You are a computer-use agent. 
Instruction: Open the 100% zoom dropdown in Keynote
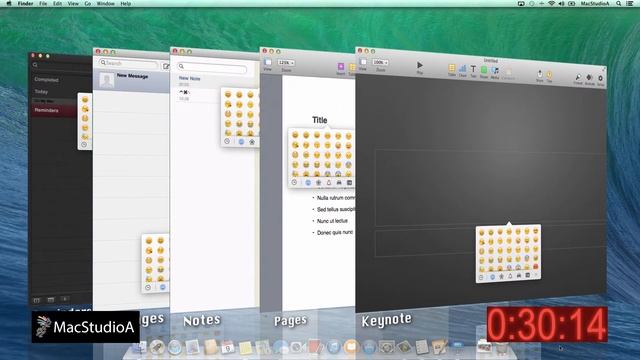pos(380,62)
